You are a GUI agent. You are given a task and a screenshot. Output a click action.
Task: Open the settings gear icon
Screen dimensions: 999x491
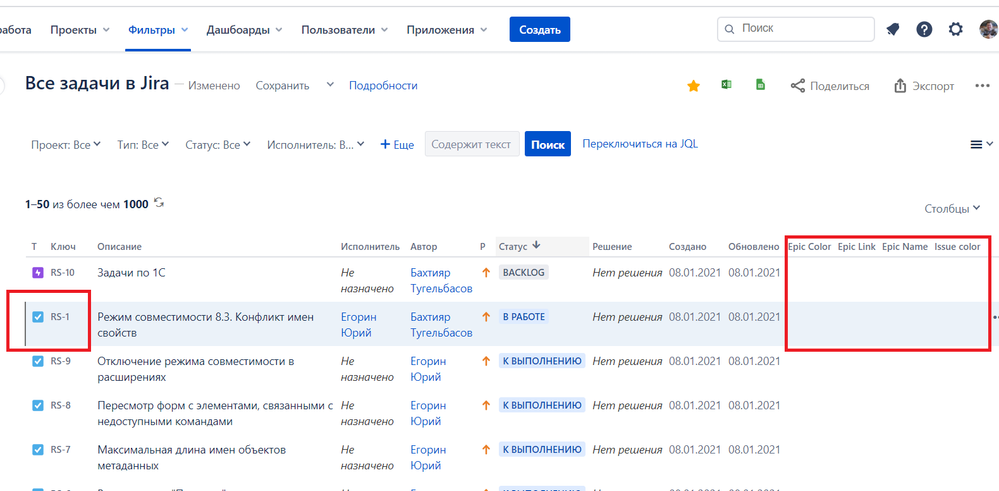956,29
